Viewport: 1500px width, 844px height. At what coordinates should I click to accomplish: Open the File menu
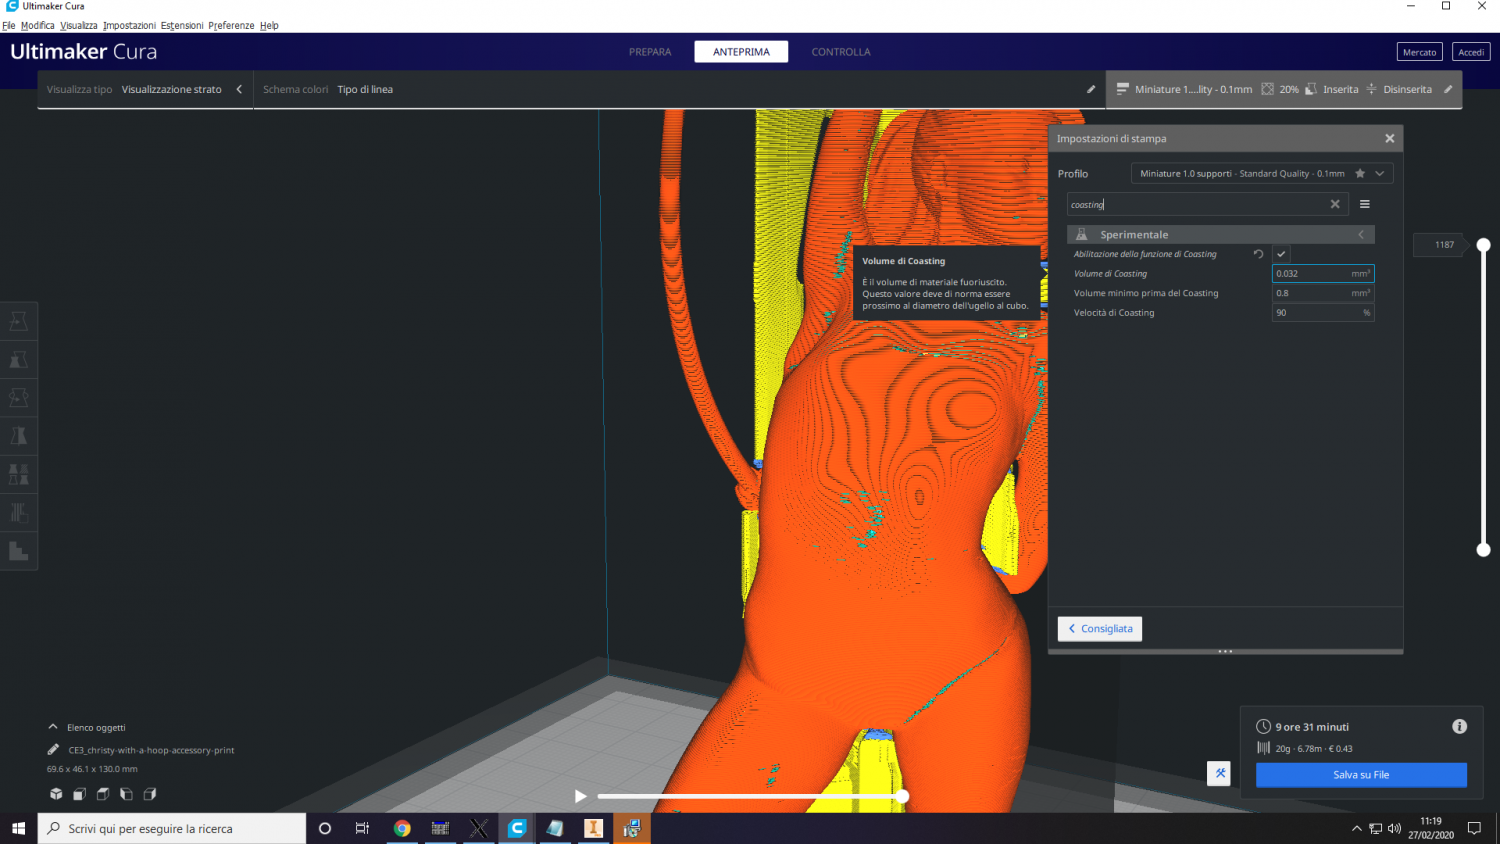9,25
